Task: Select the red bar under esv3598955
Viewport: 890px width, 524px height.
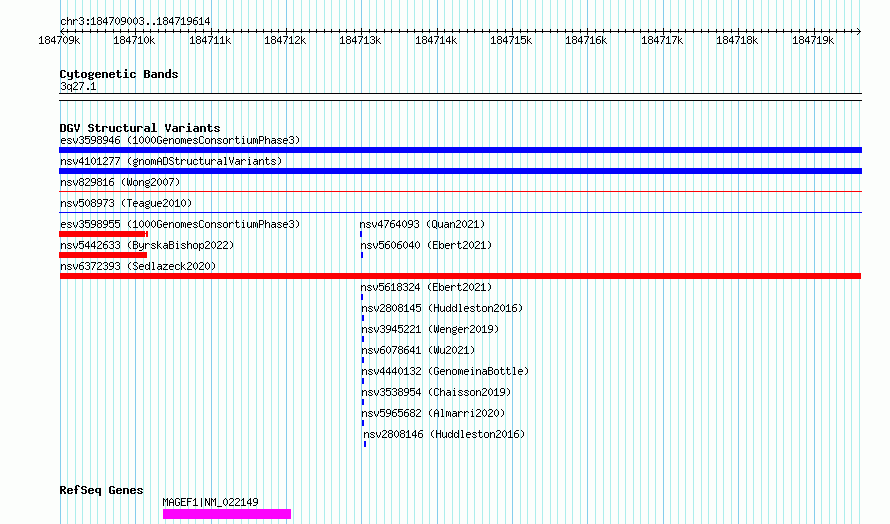Action: coord(104,234)
